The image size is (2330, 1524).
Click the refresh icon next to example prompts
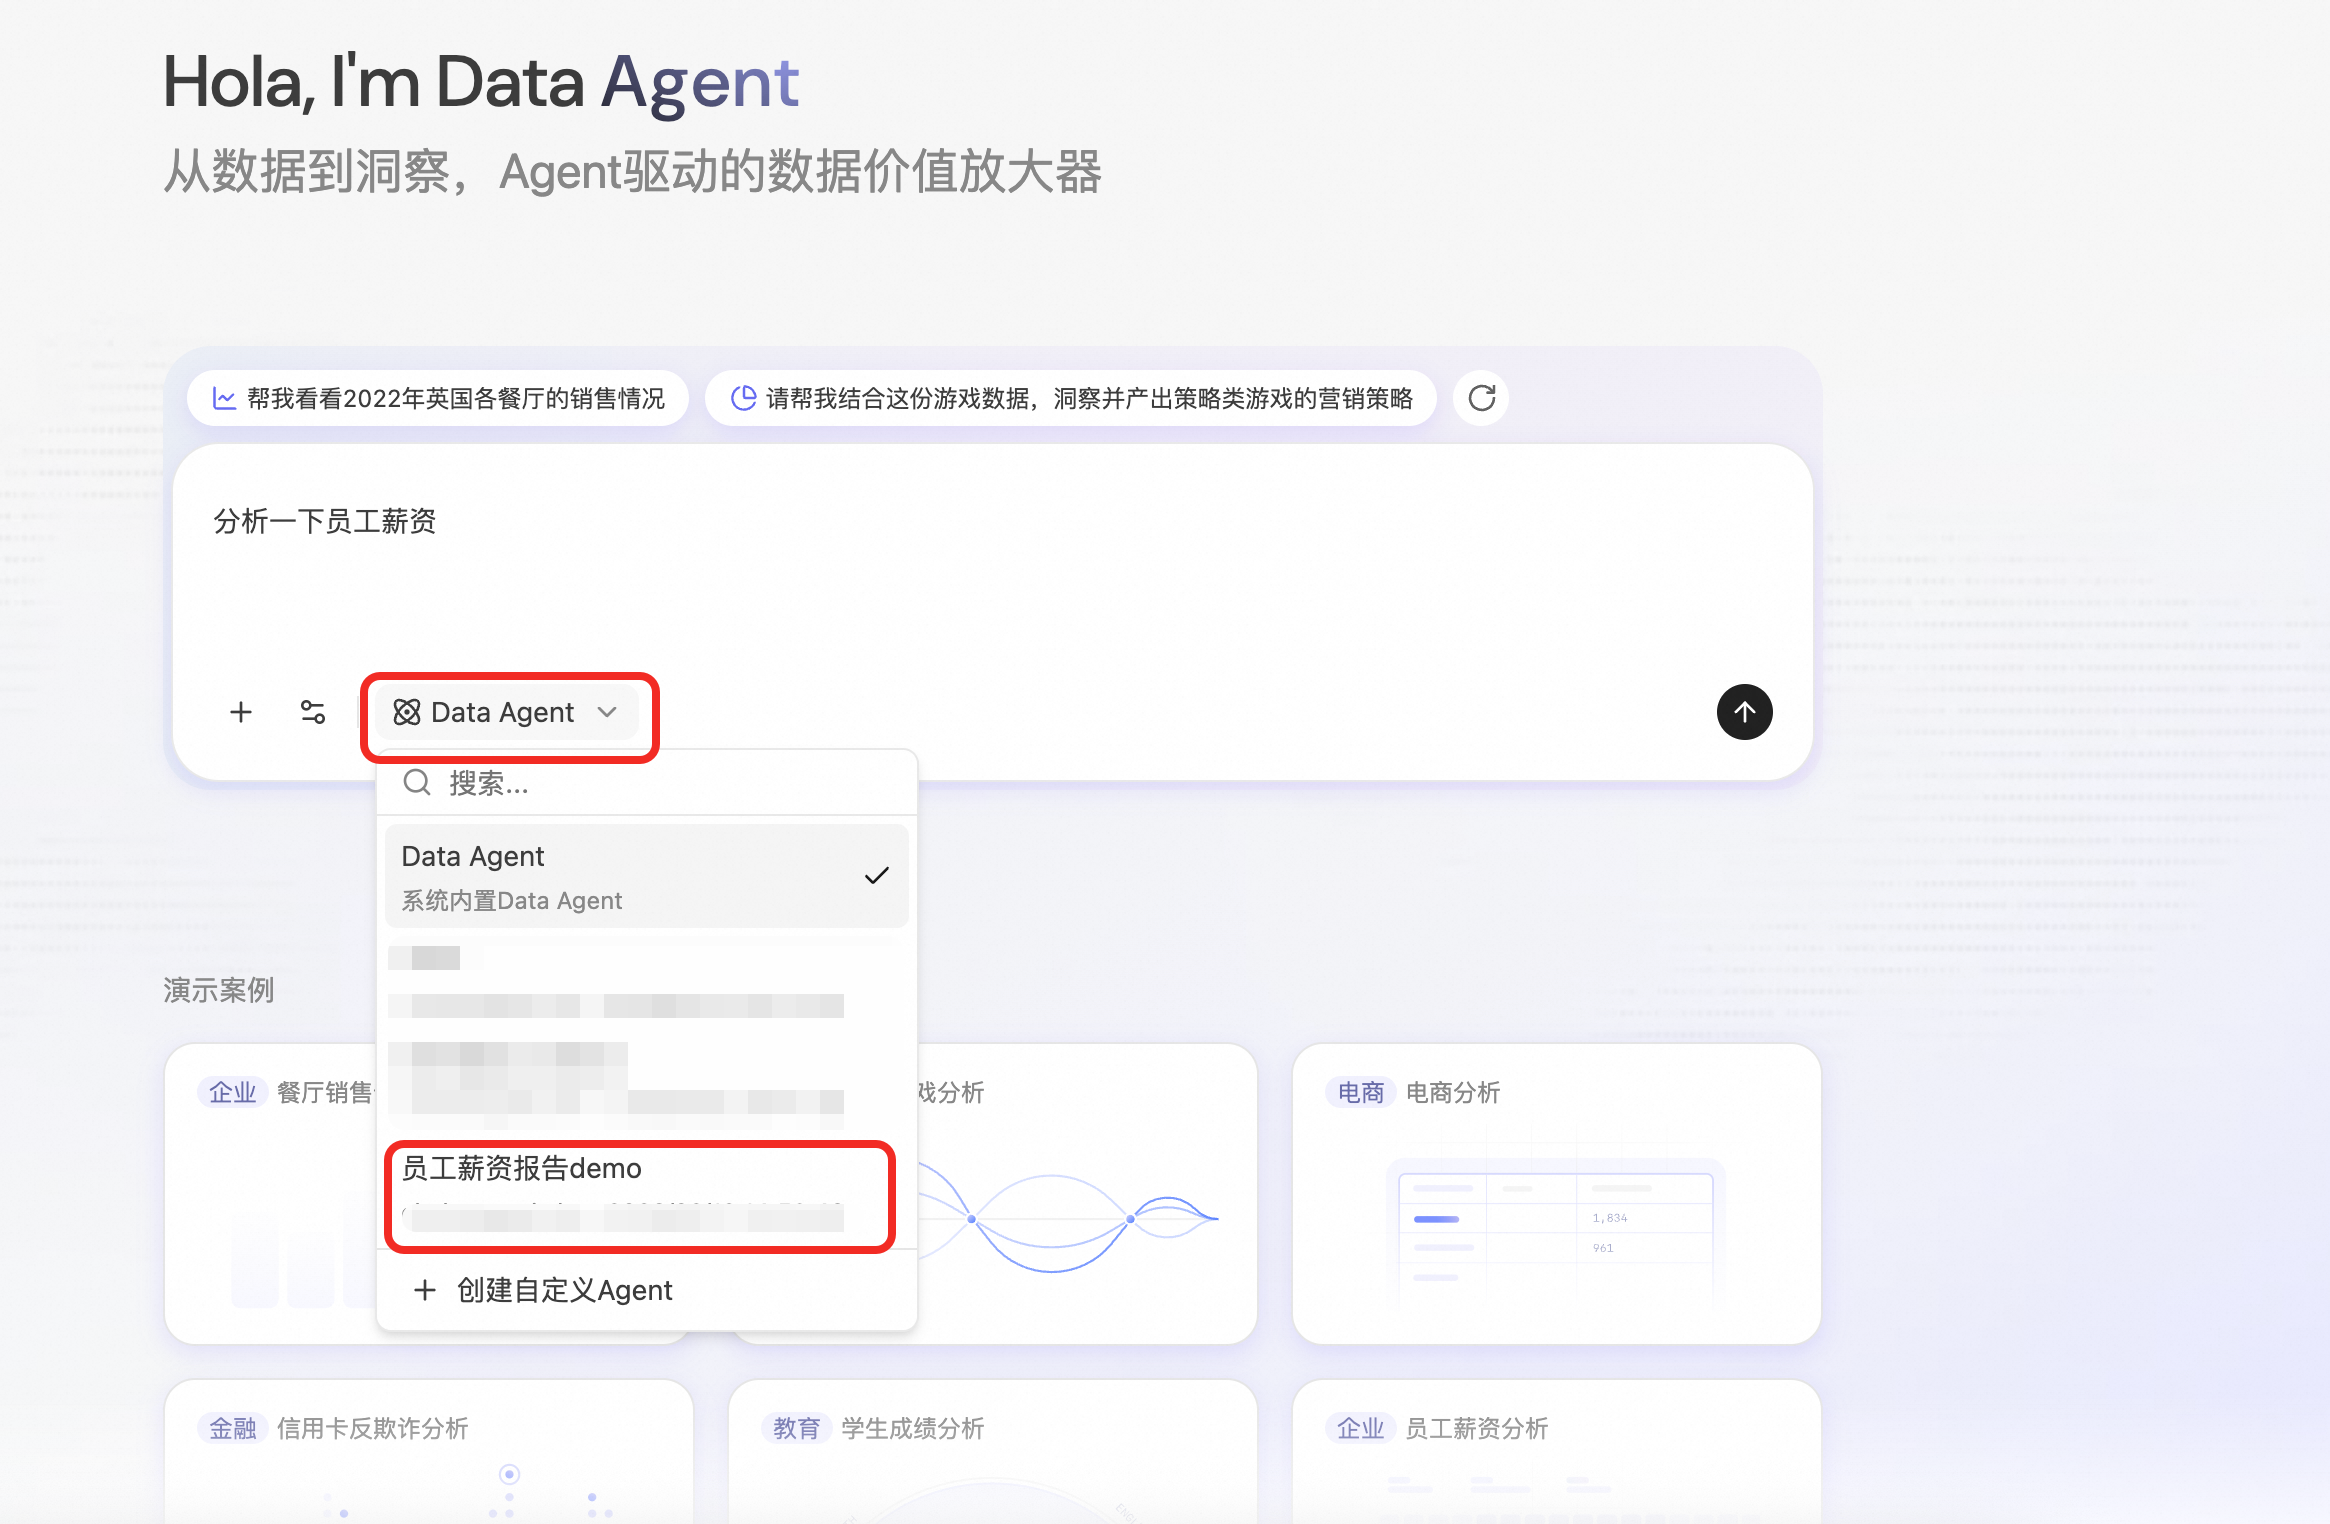(1480, 397)
